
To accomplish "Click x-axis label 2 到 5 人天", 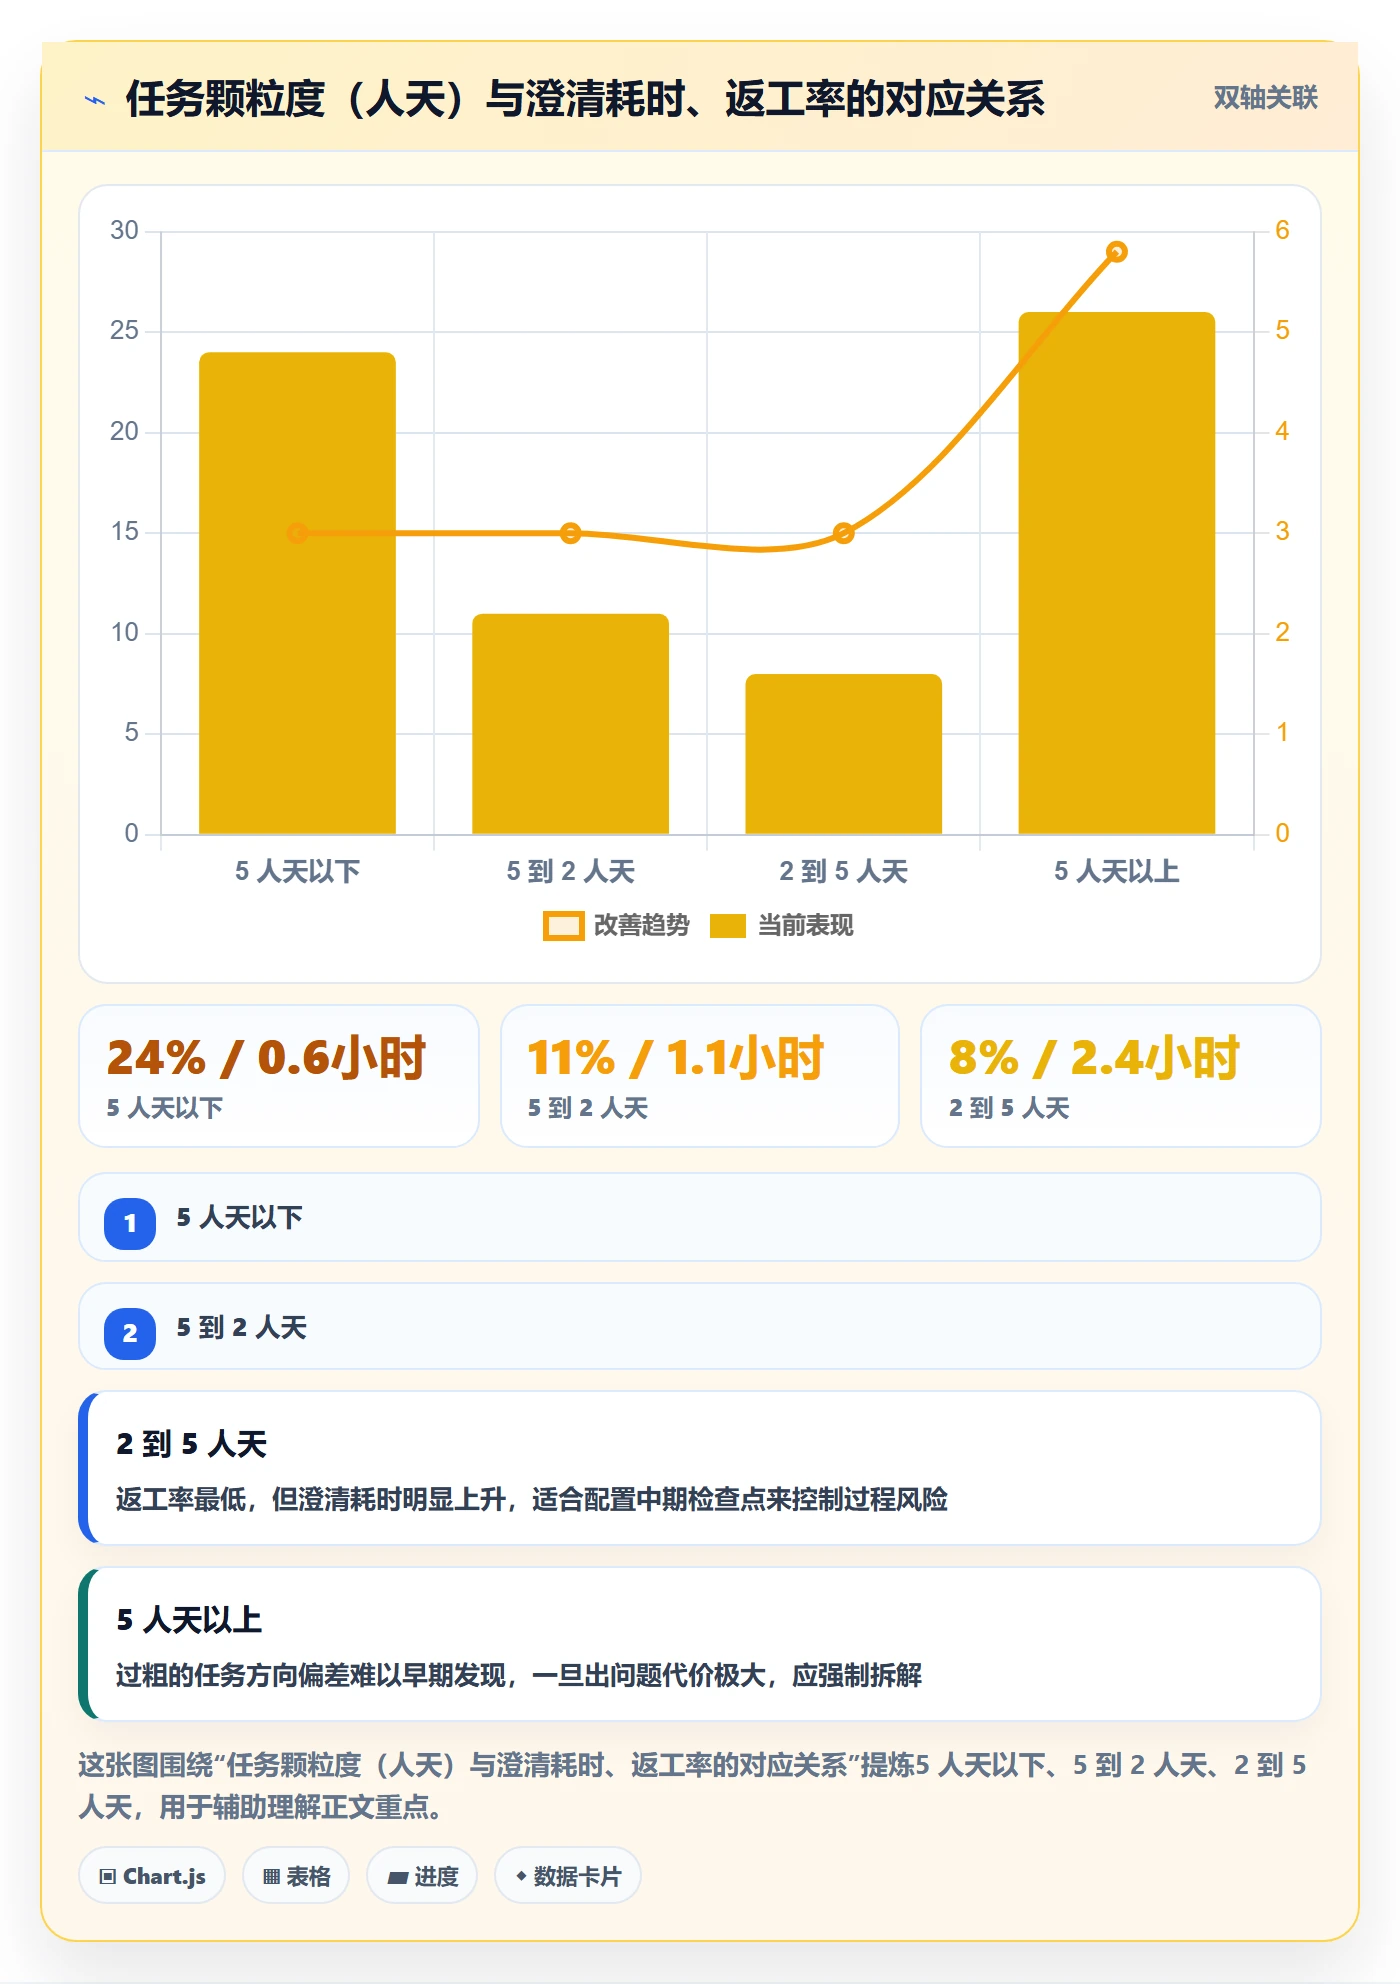I will click(x=843, y=871).
